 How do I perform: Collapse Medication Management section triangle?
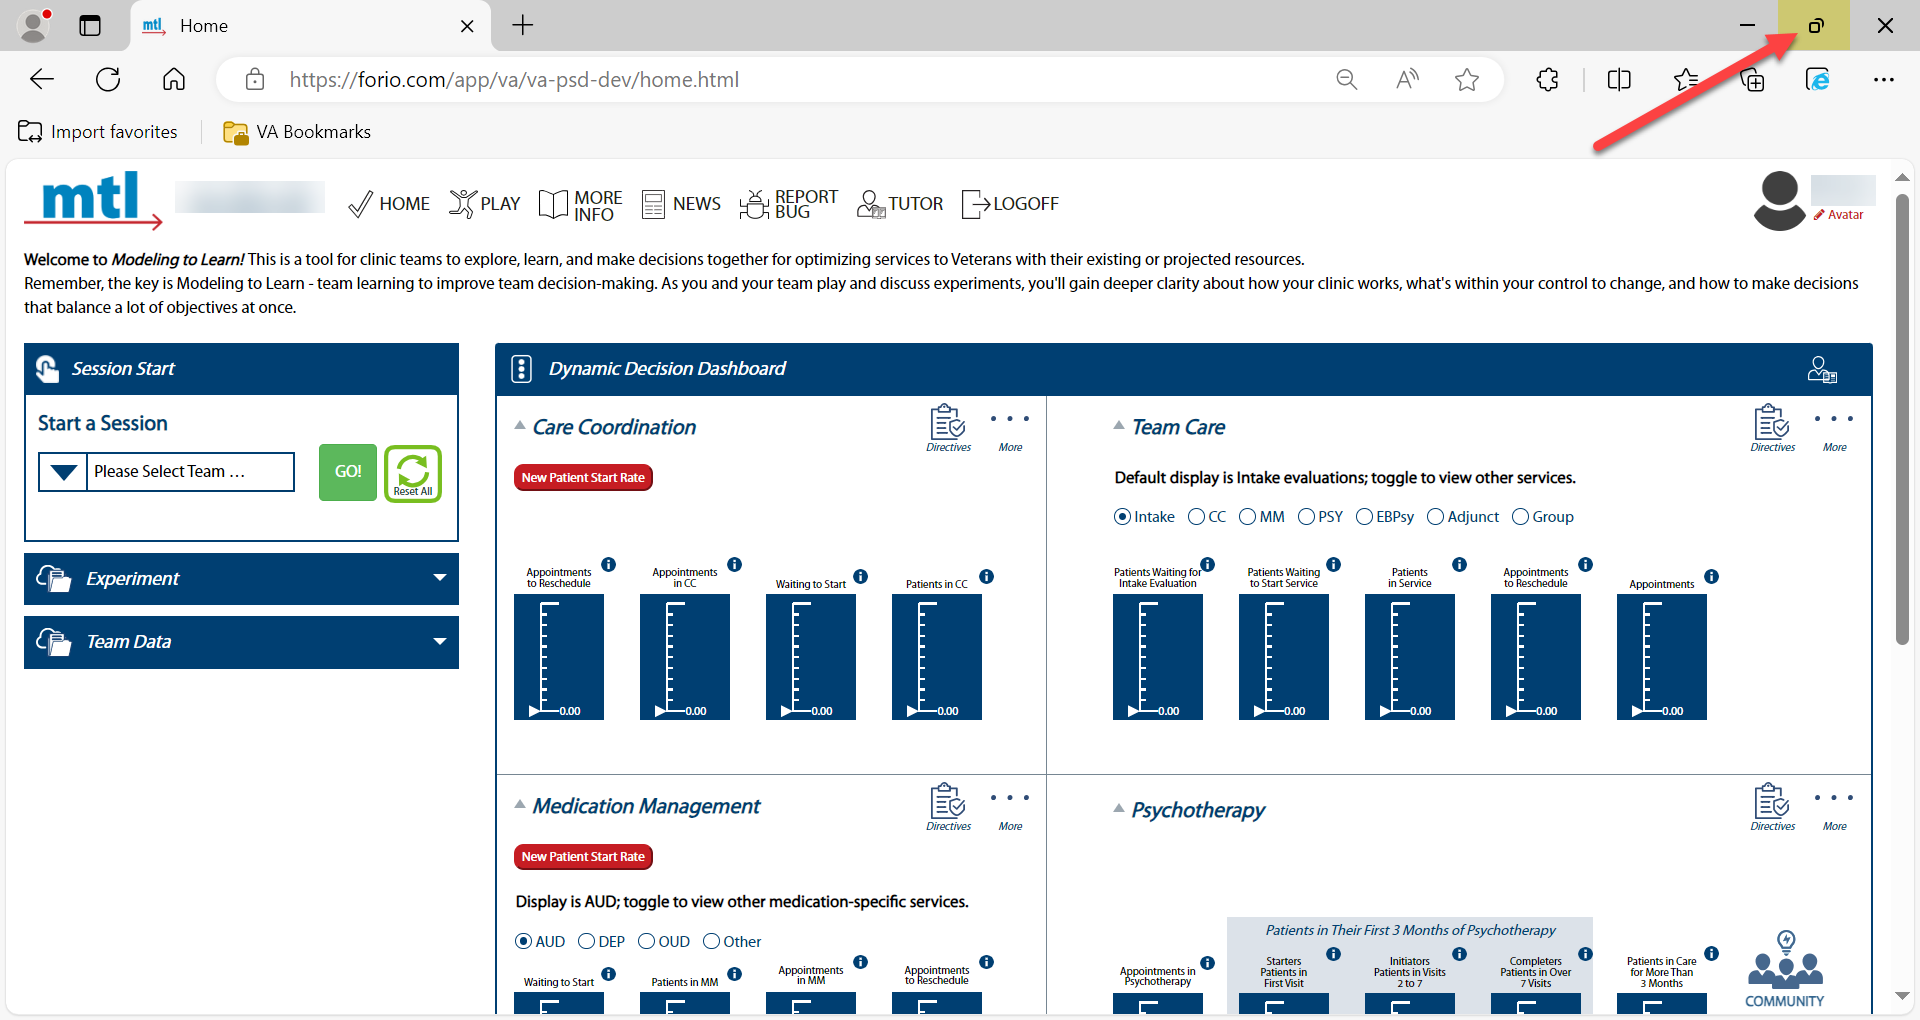point(520,805)
